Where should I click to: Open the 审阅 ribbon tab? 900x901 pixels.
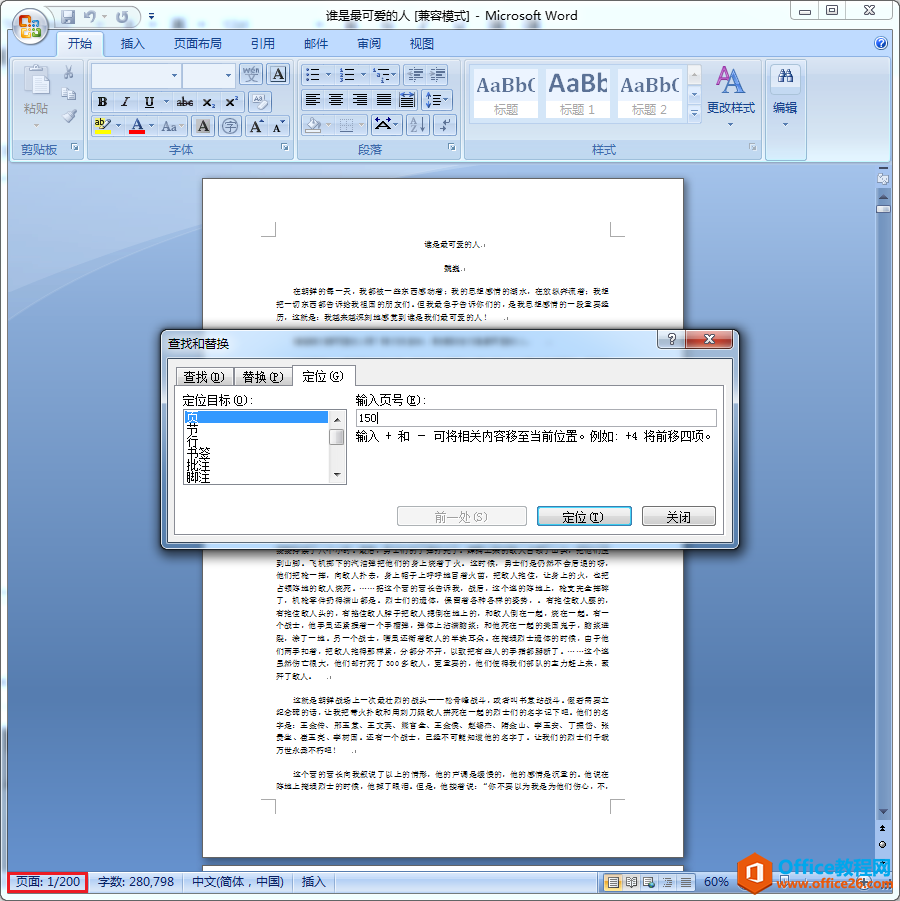(x=368, y=44)
